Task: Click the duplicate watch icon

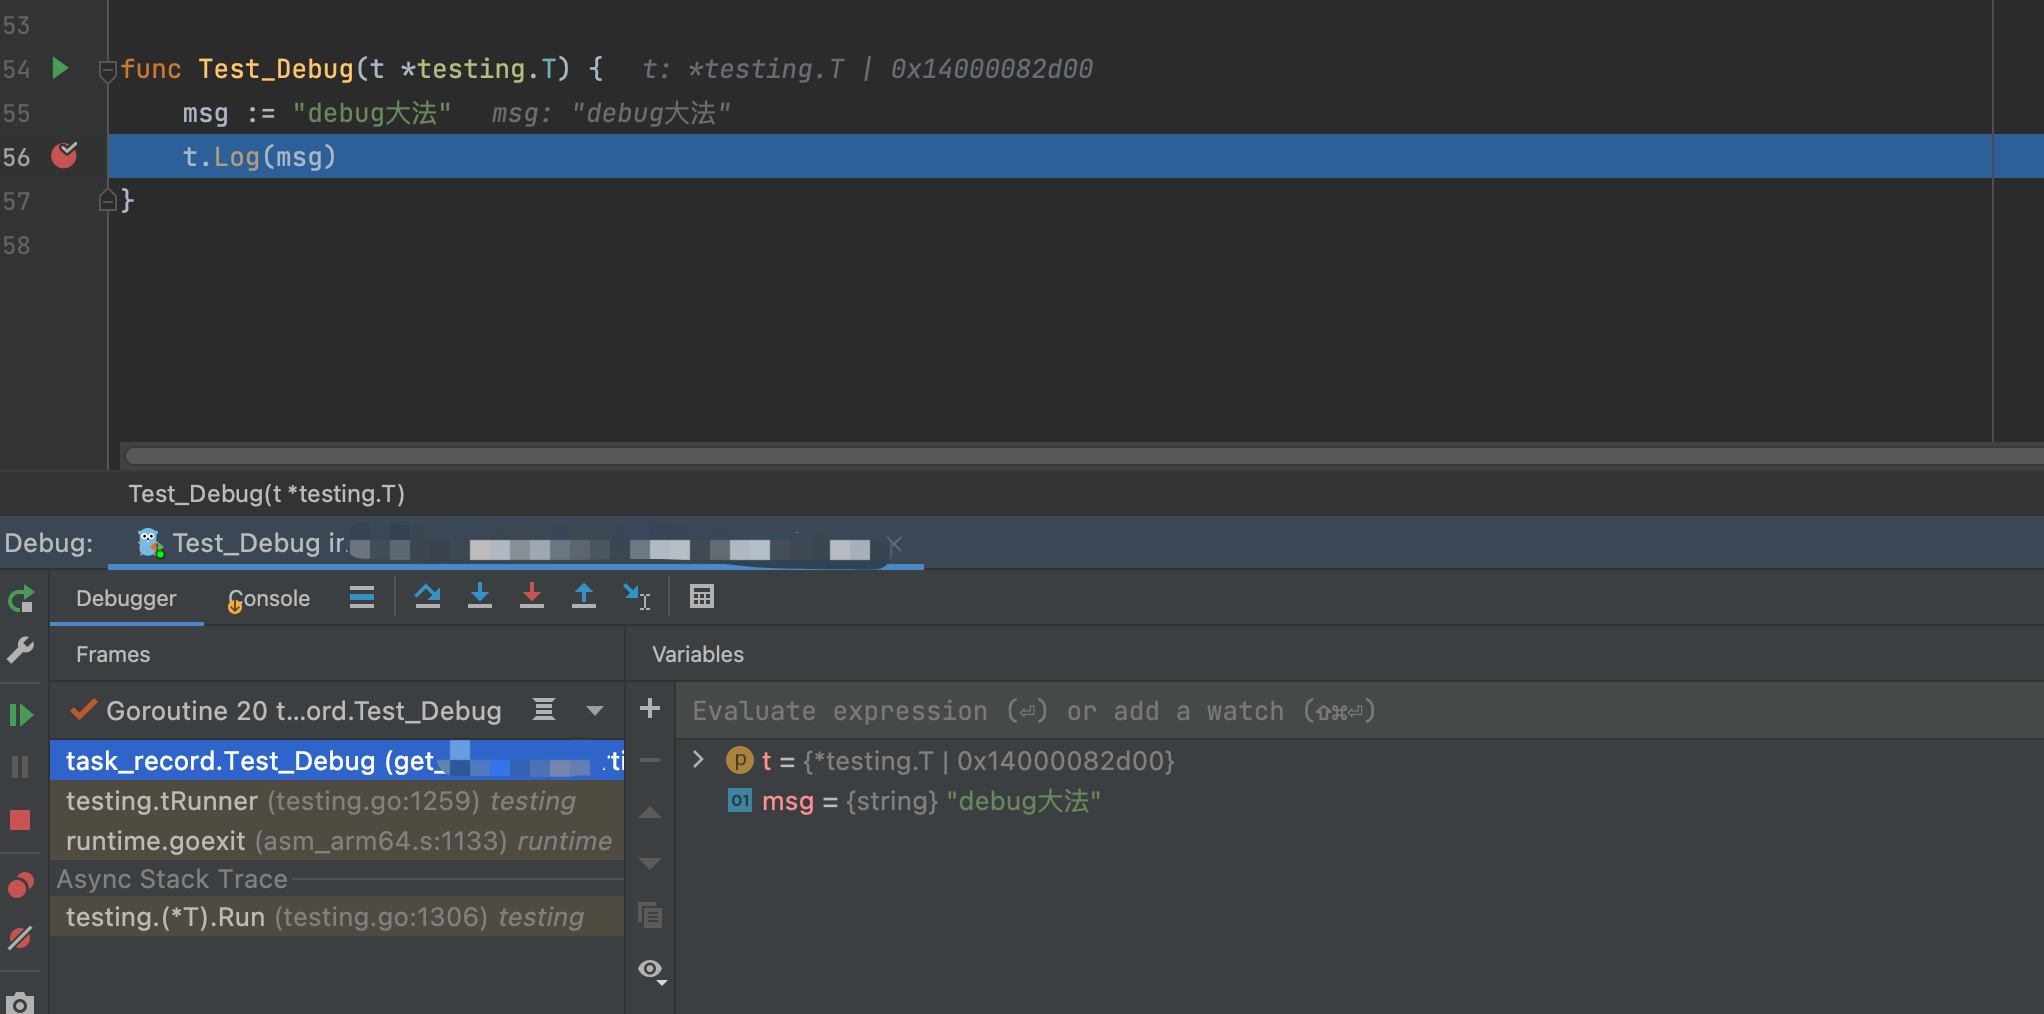Action: (650, 915)
